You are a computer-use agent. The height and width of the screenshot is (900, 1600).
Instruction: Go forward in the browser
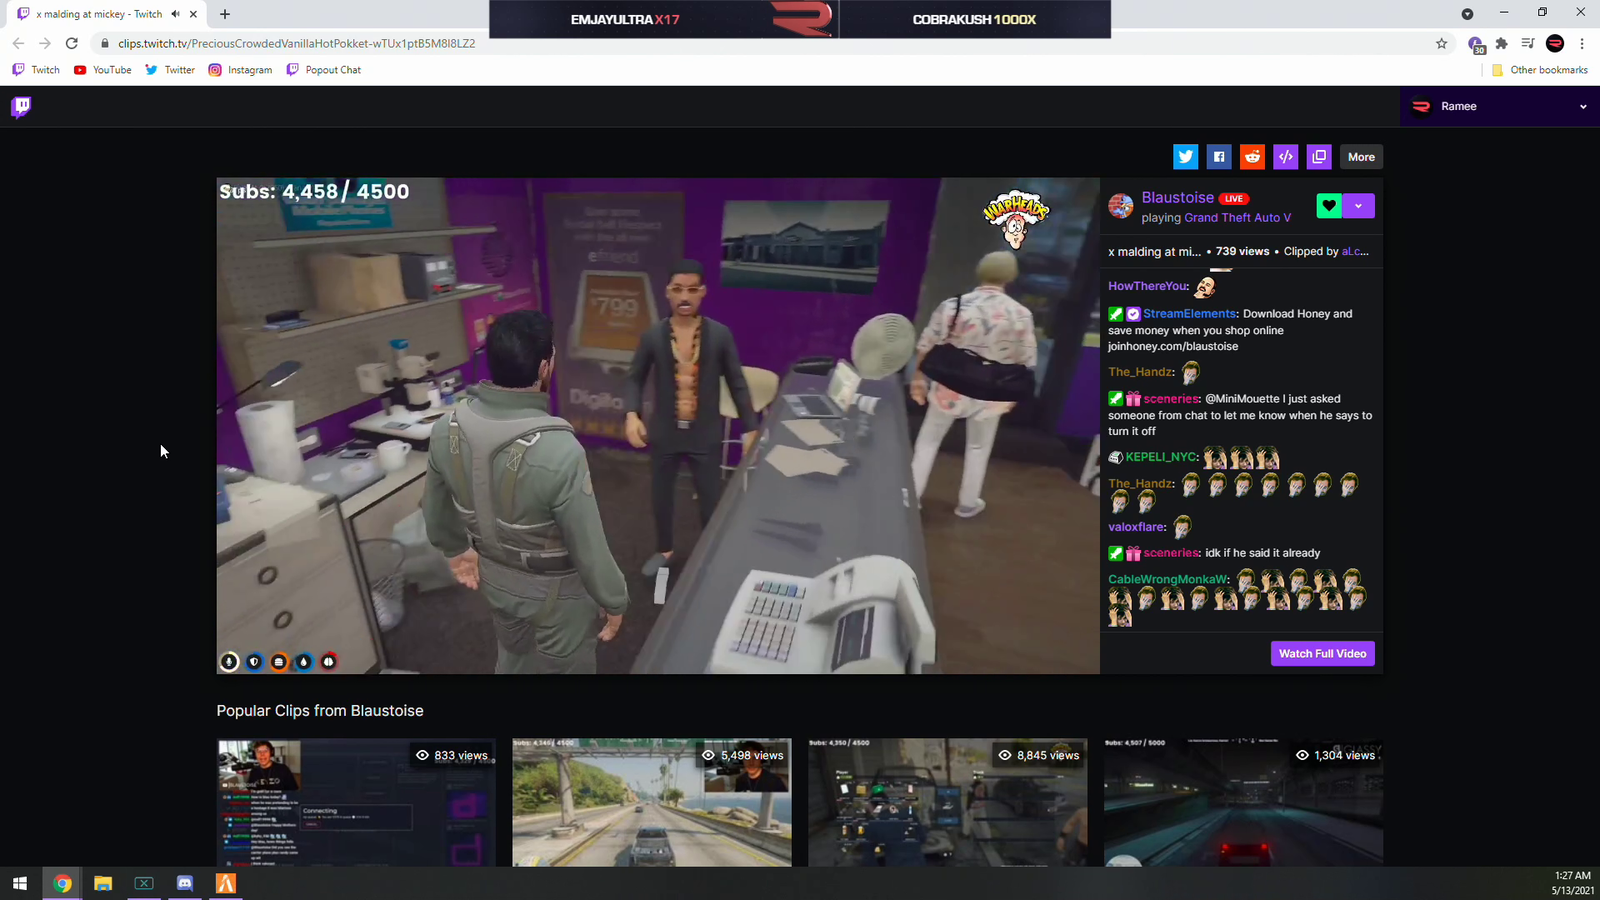pyautogui.click(x=45, y=43)
